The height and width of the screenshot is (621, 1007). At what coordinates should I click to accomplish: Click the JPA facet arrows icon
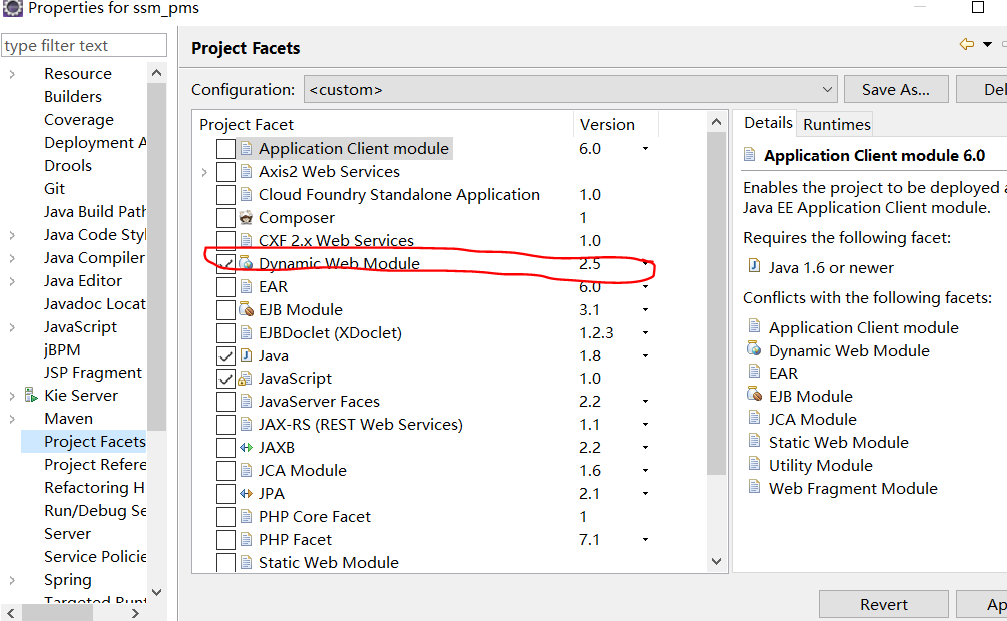[246, 494]
